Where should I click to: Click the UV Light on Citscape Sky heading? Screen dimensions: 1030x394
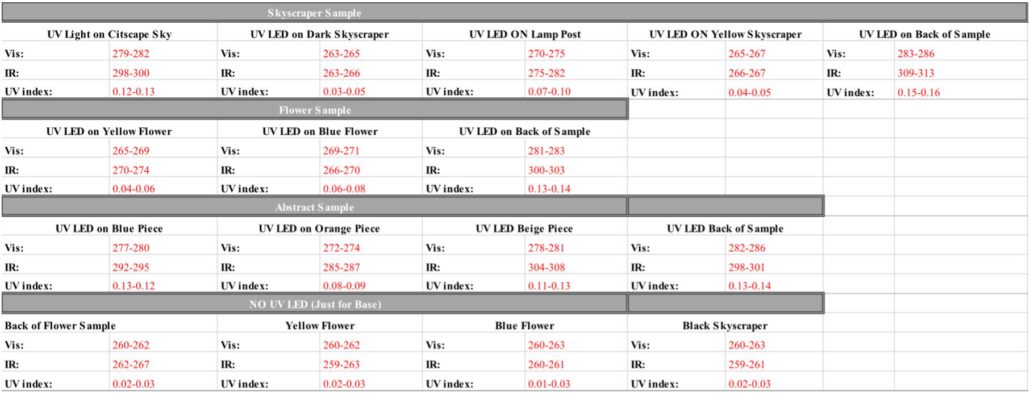coord(109,35)
